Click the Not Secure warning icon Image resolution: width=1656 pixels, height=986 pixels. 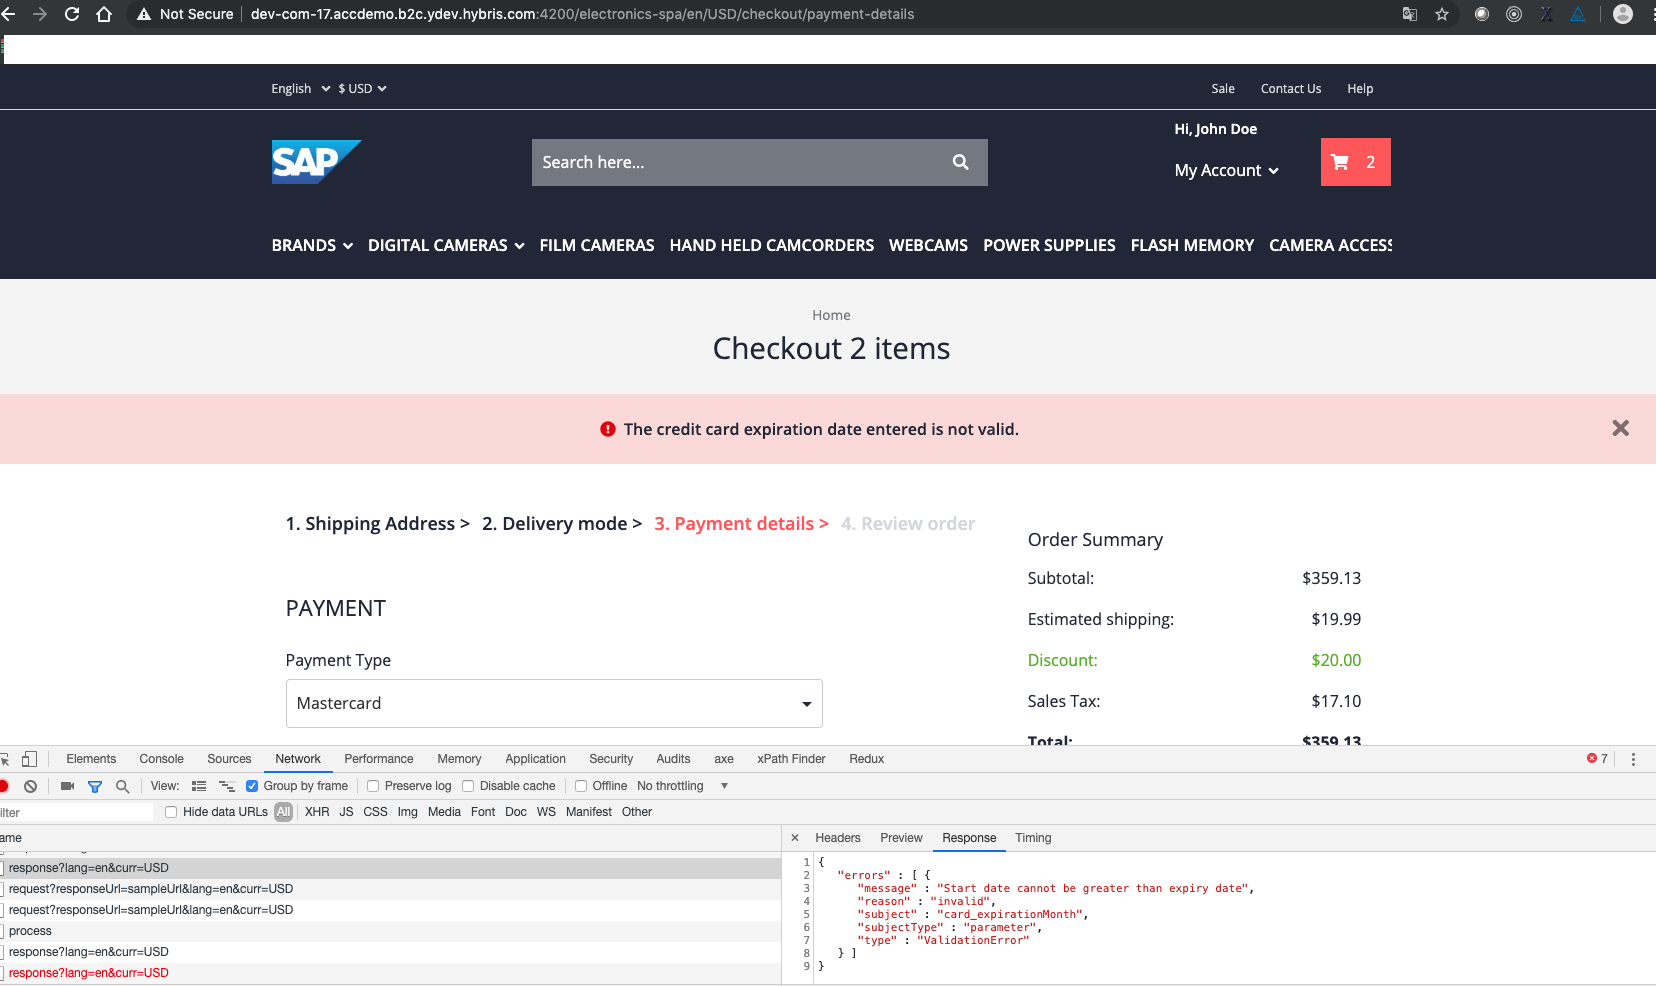pos(144,14)
